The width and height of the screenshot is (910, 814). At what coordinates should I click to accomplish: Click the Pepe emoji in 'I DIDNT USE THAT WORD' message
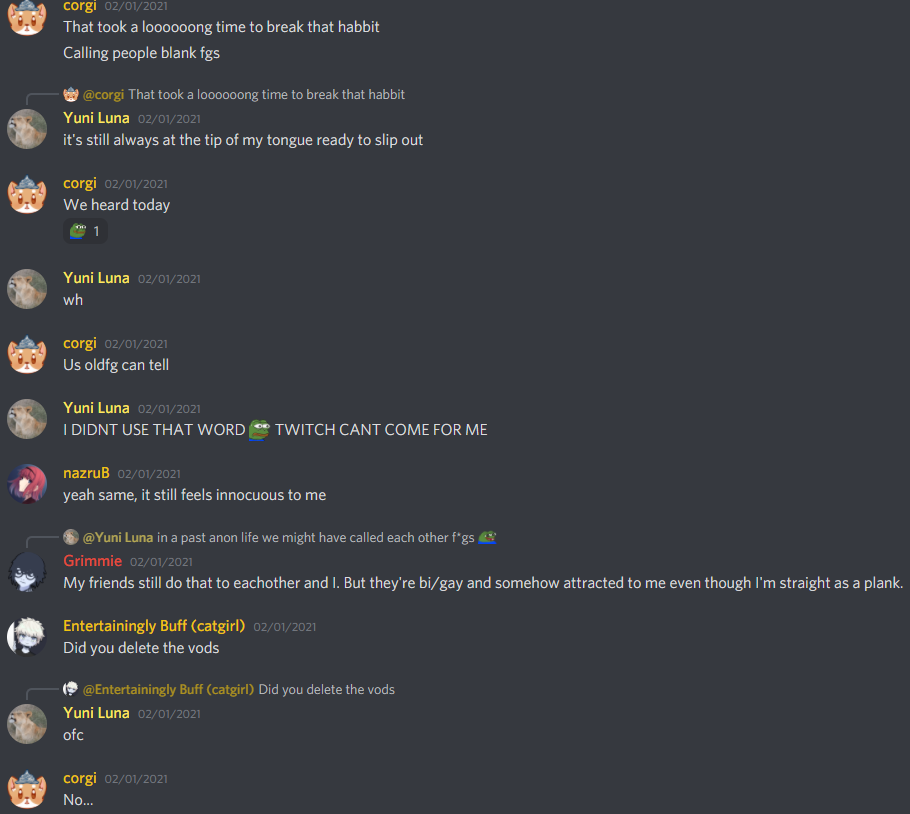click(259, 430)
